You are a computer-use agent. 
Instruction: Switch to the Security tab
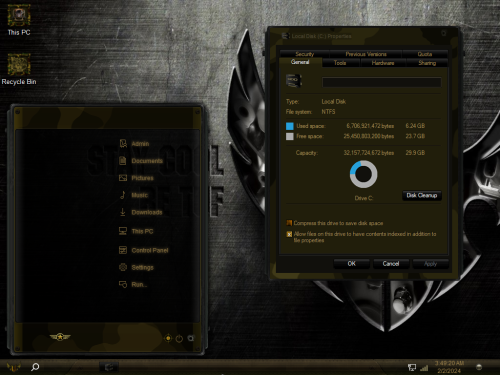point(304,54)
